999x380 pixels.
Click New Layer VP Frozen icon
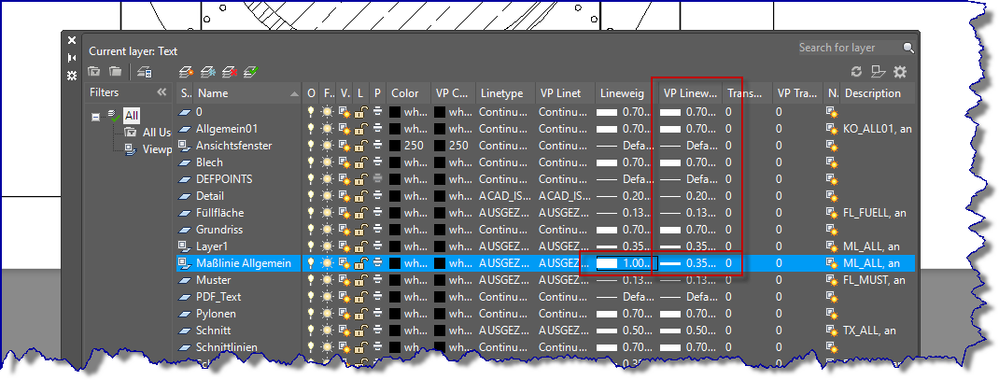pyautogui.click(x=208, y=71)
